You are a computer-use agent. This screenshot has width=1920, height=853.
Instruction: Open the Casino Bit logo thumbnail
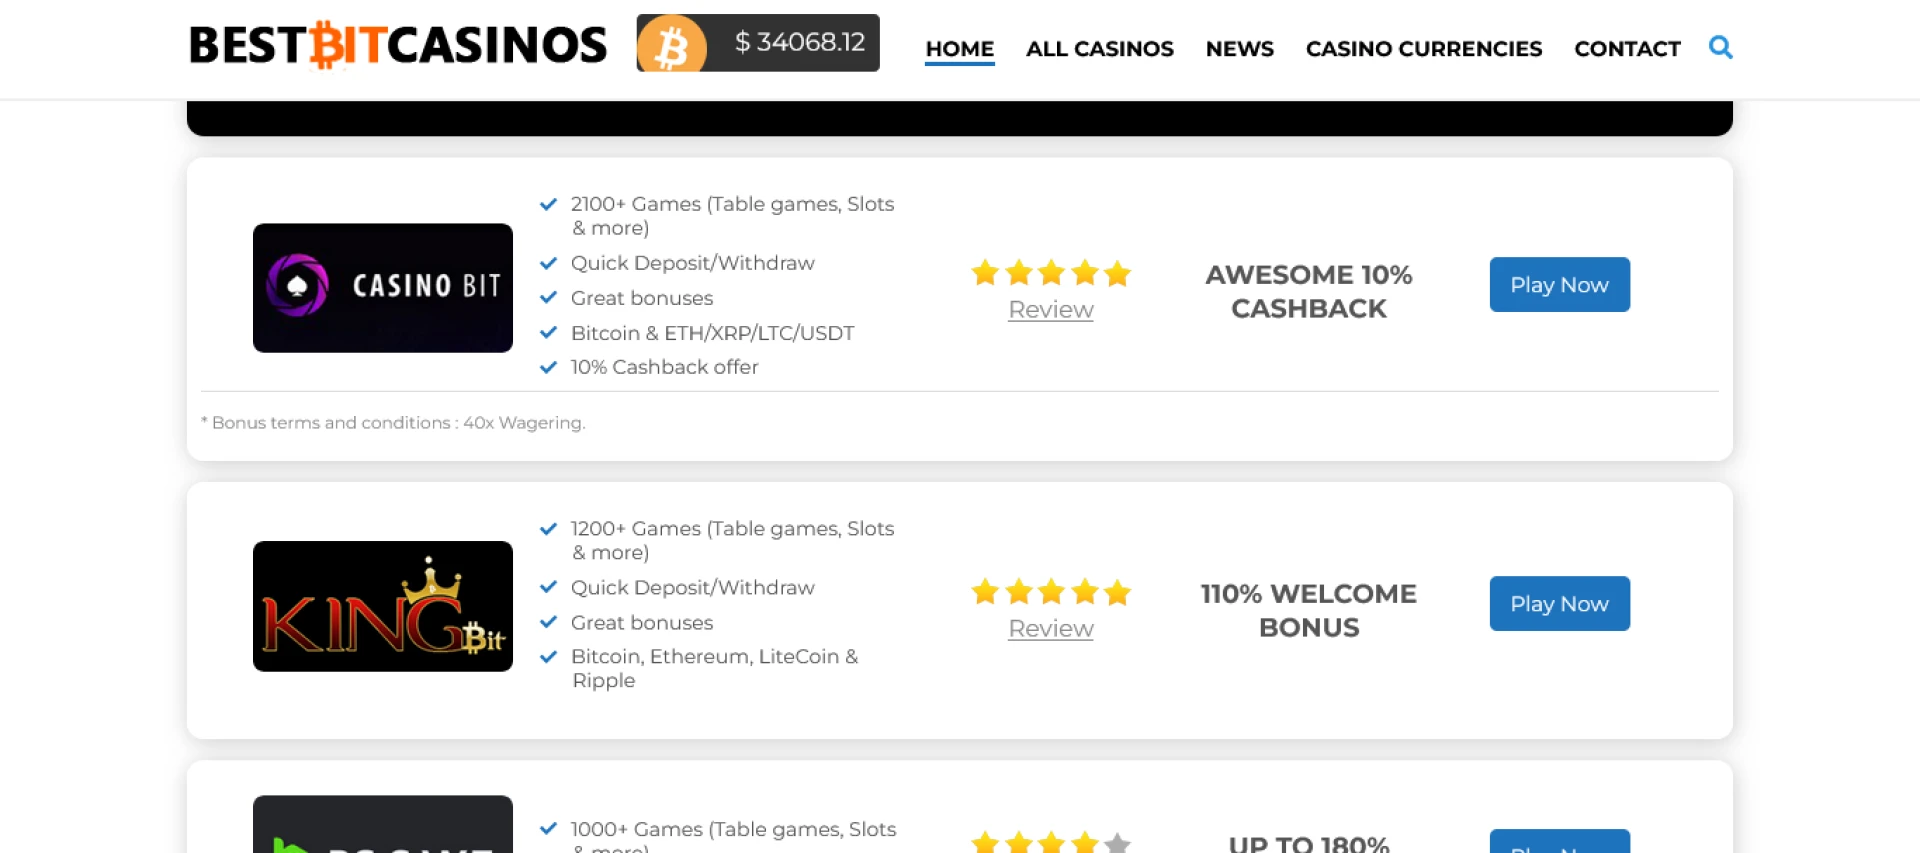click(382, 288)
